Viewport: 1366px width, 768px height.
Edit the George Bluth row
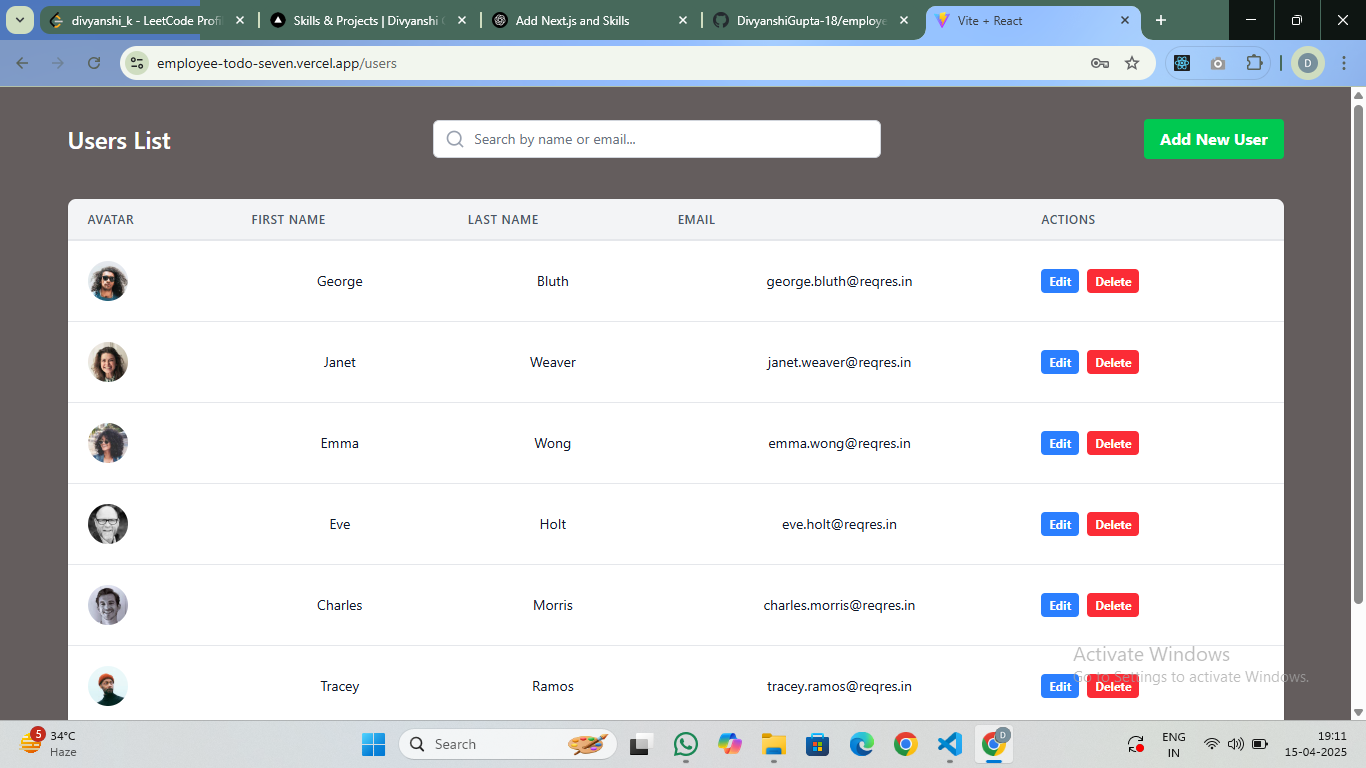(x=1060, y=281)
